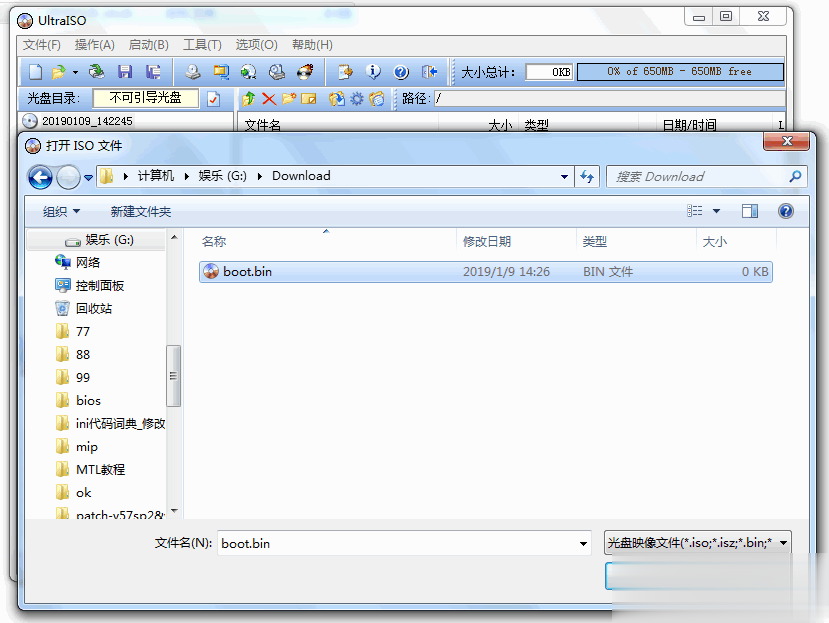Image resolution: width=829 pixels, height=623 pixels.
Task: Create a new image with New file icon
Action: point(35,71)
